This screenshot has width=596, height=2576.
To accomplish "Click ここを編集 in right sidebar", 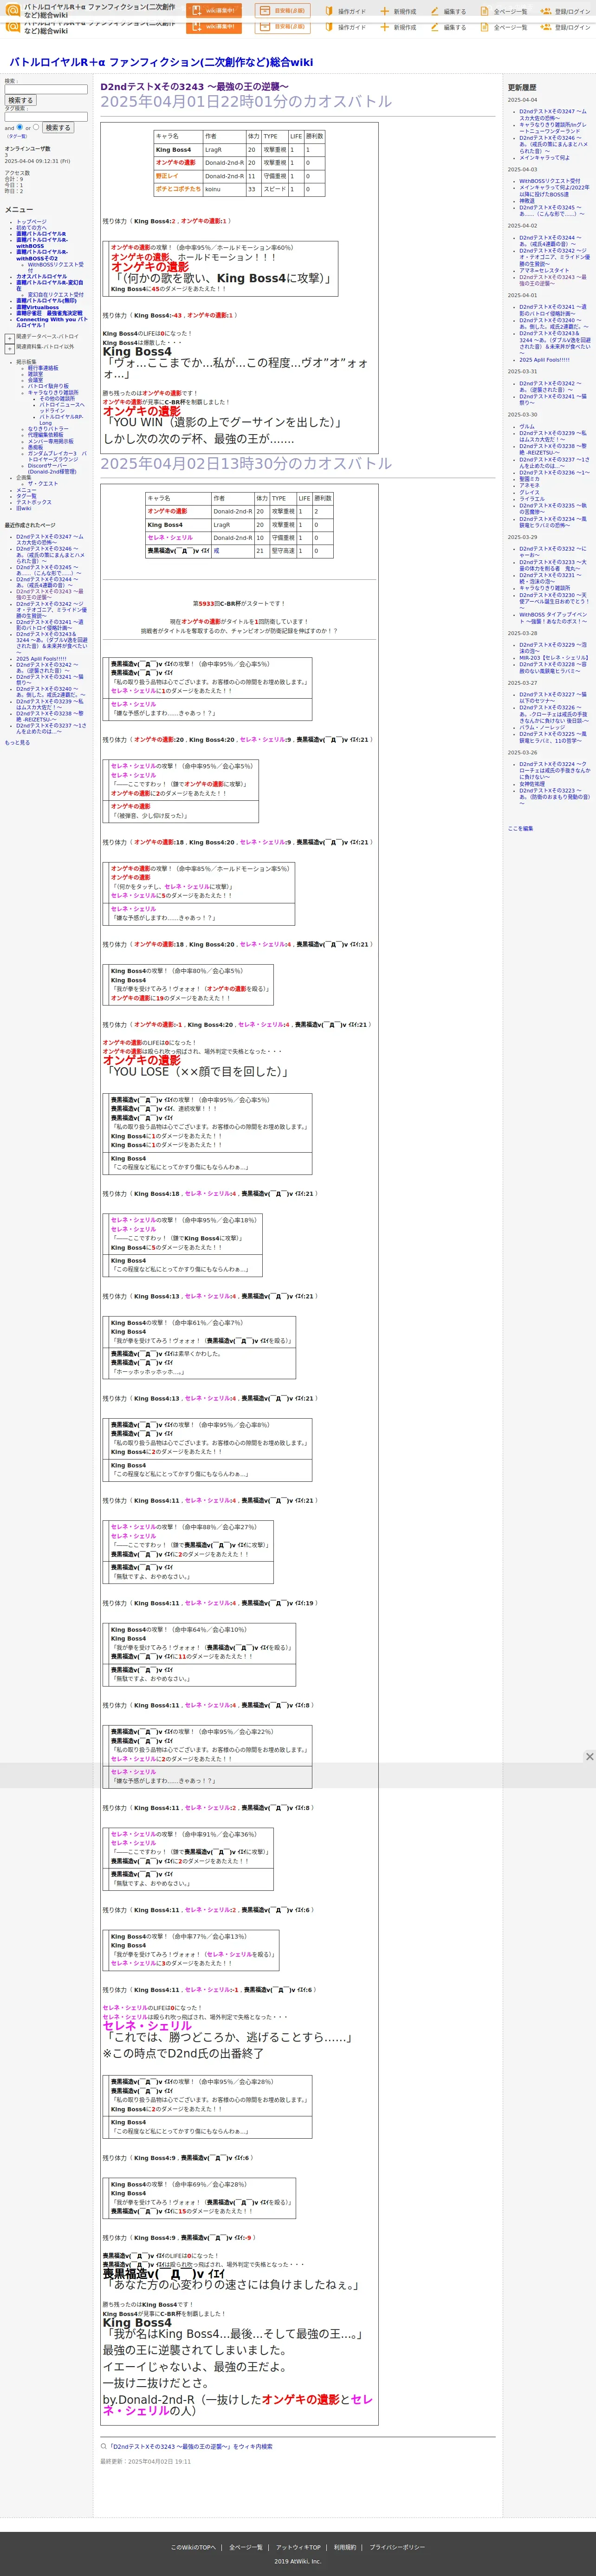I will (520, 828).
